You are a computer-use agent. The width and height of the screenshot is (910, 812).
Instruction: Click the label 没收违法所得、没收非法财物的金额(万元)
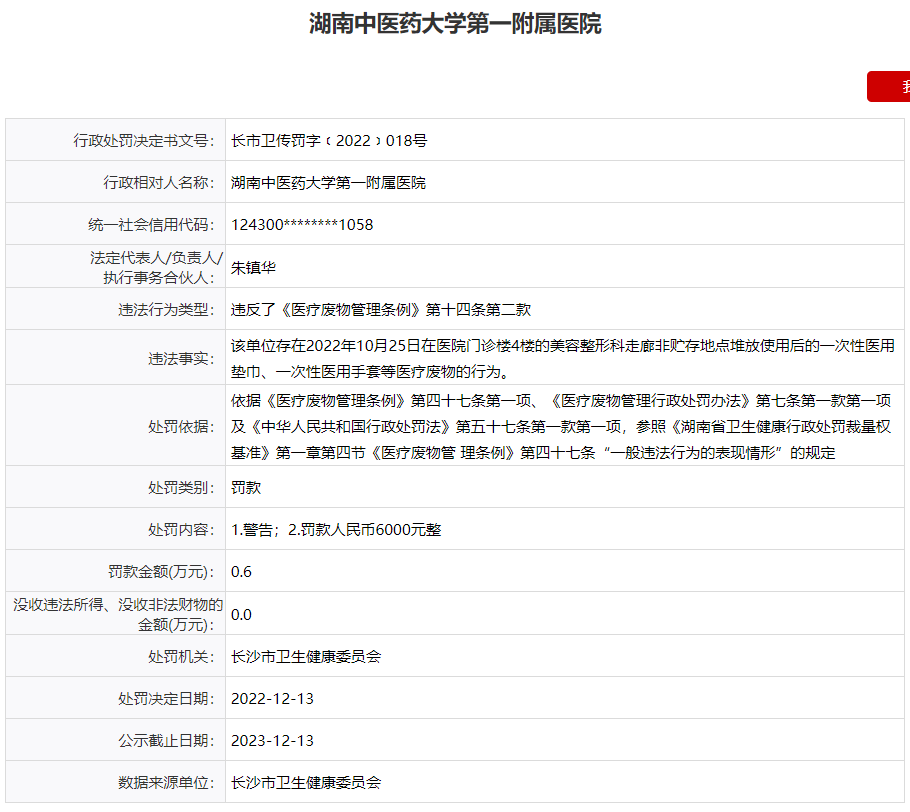(118, 614)
